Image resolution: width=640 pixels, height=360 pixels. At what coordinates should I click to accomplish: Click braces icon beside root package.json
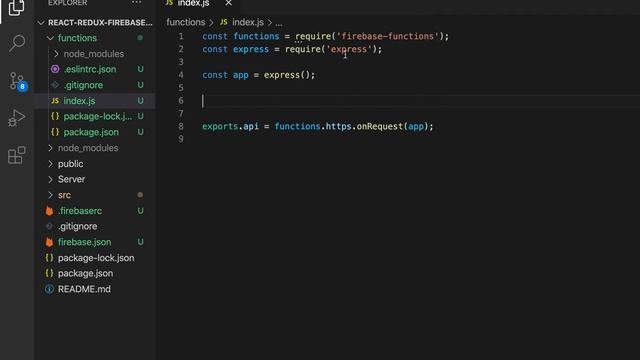point(49,273)
